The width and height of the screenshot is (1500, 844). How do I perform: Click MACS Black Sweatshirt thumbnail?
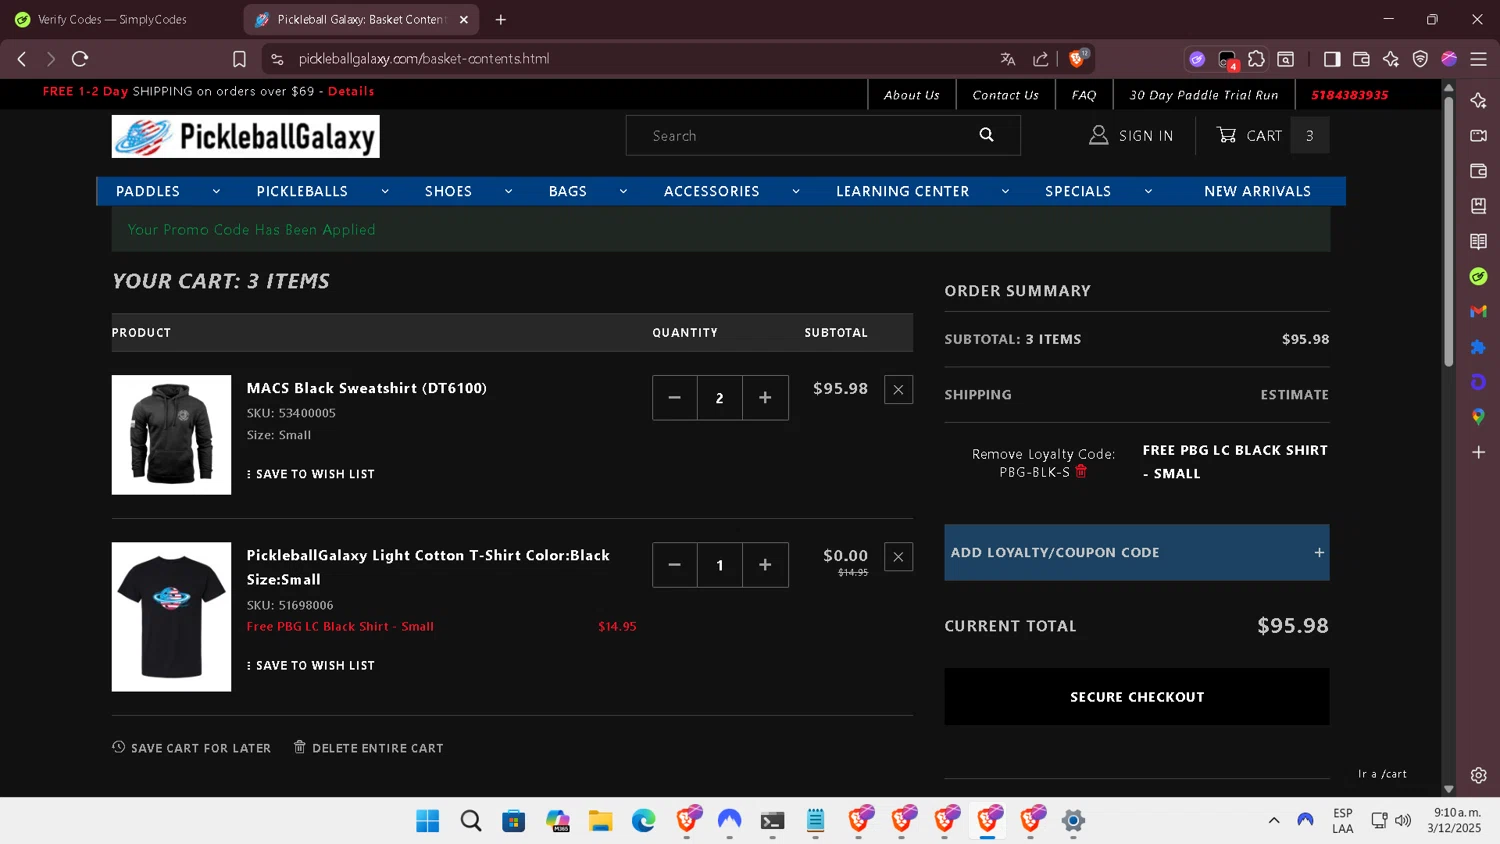171,435
